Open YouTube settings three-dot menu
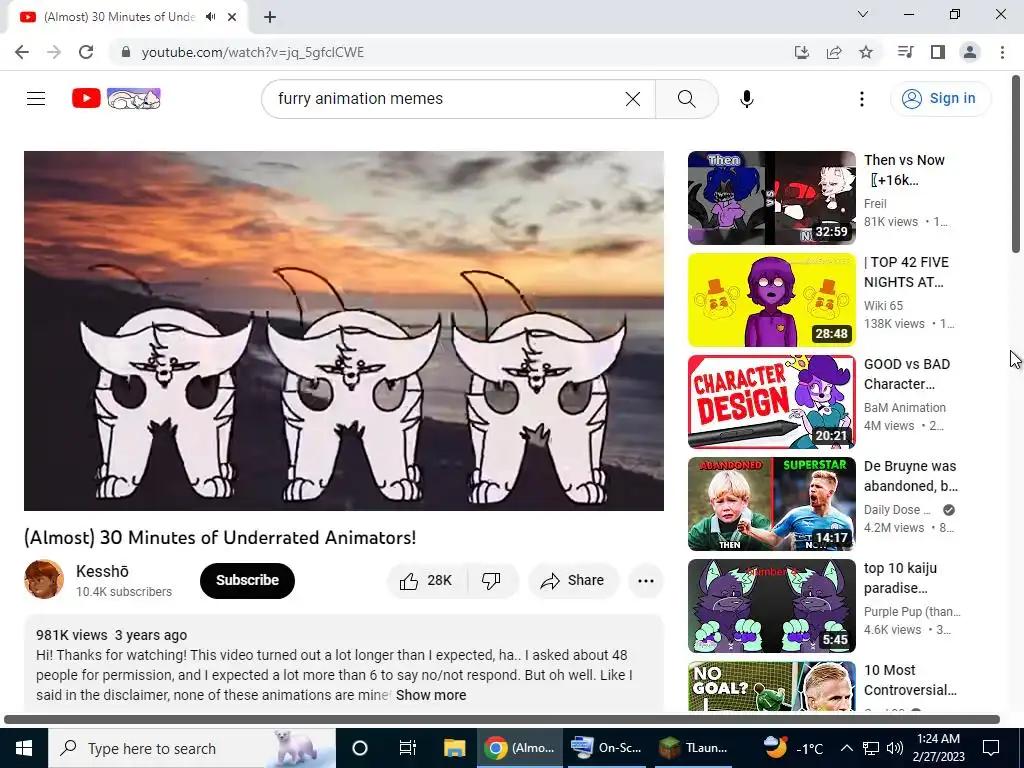 [861, 99]
